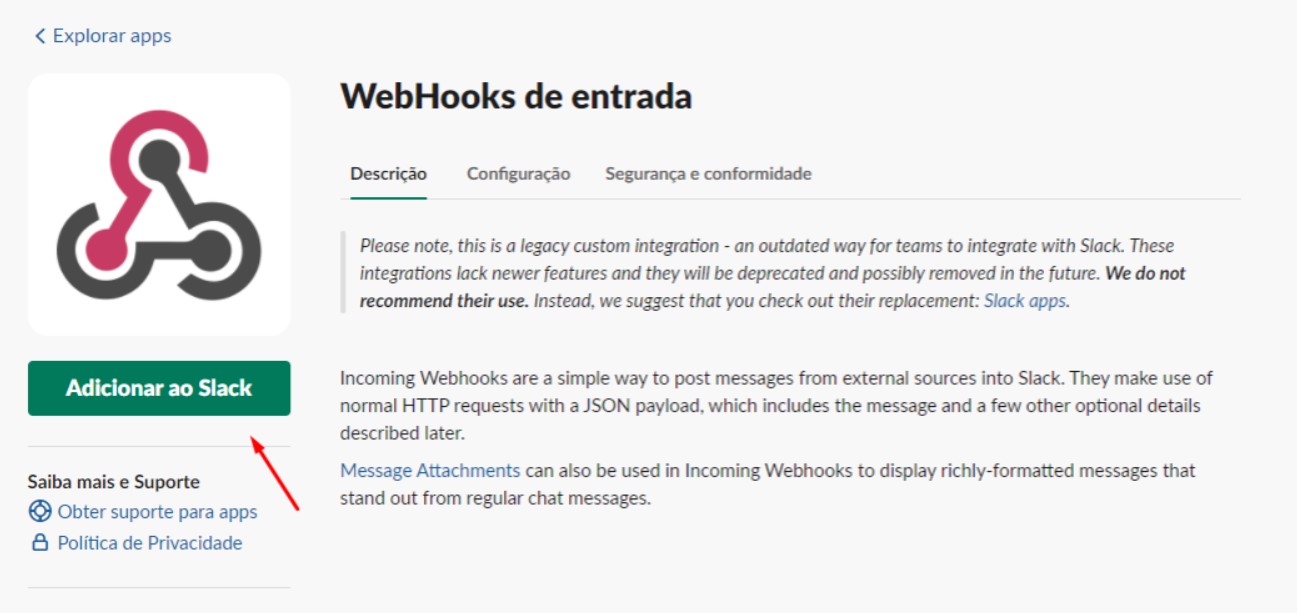Click the Saiba mais e Suporte heading

click(x=113, y=482)
